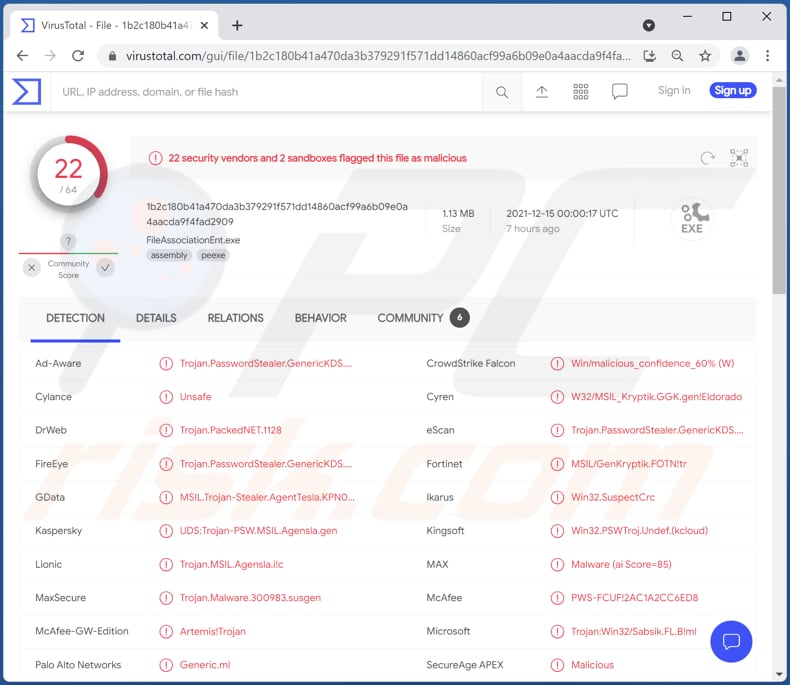Open the RELATIONS tab
Screen dimensions: 790x685
point(235,318)
